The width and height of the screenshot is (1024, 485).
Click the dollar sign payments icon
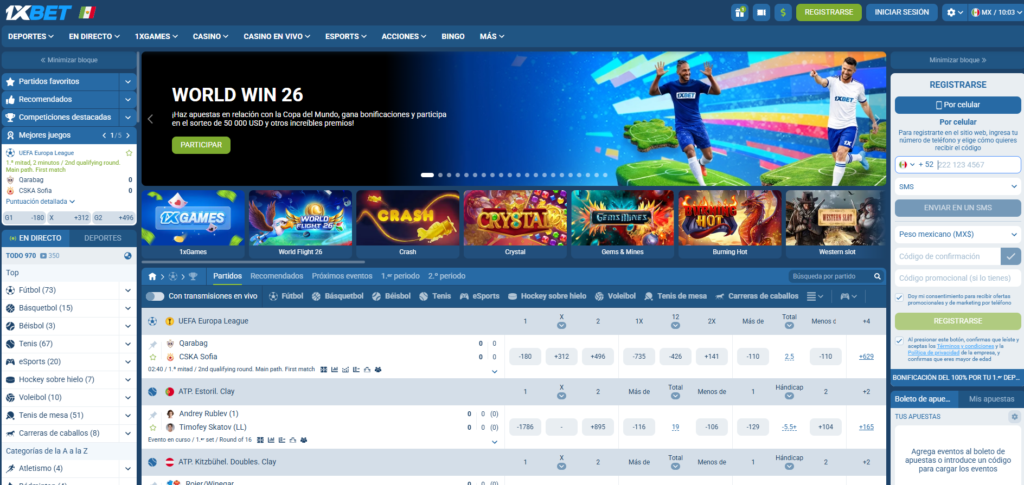point(783,12)
